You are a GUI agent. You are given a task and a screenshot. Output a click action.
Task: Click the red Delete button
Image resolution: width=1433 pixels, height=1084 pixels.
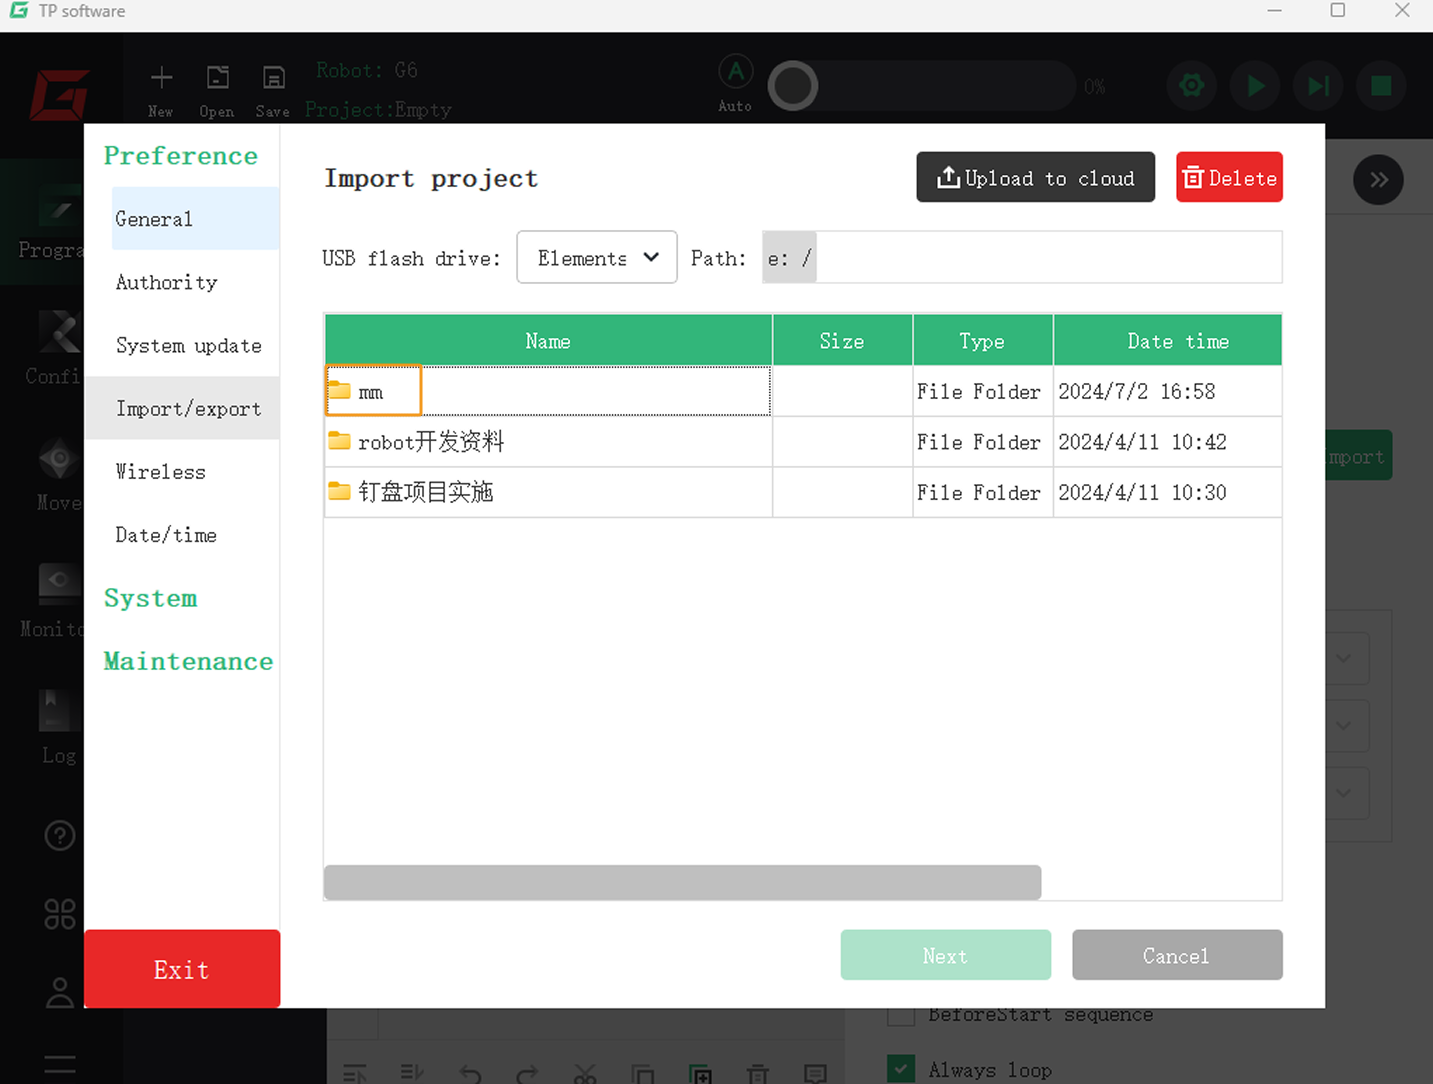1229,177
